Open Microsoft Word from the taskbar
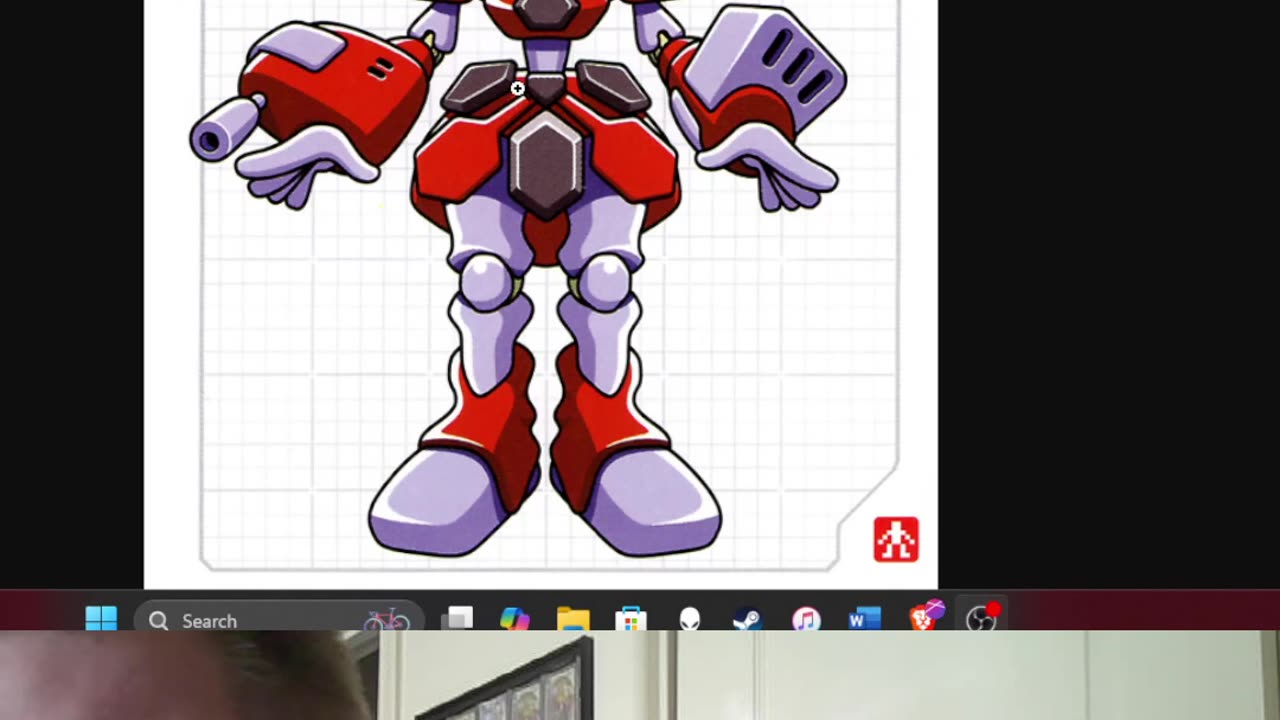This screenshot has width=1280, height=720. click(864, 619)
